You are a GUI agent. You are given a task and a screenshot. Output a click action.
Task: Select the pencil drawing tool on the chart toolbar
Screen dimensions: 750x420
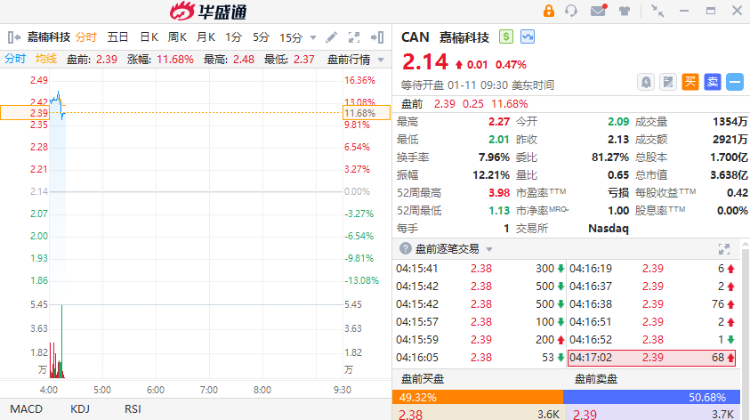(331, 37)
